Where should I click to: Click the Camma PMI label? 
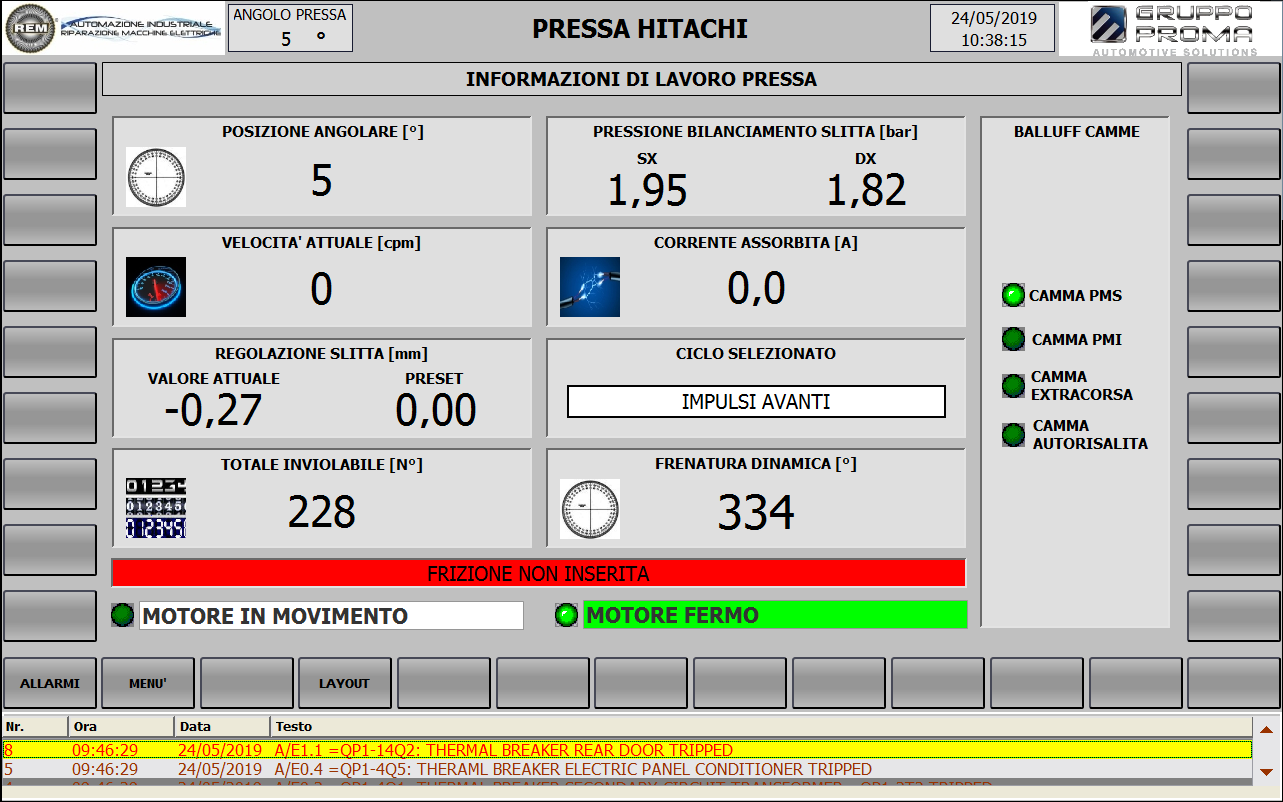[1076, 340]
